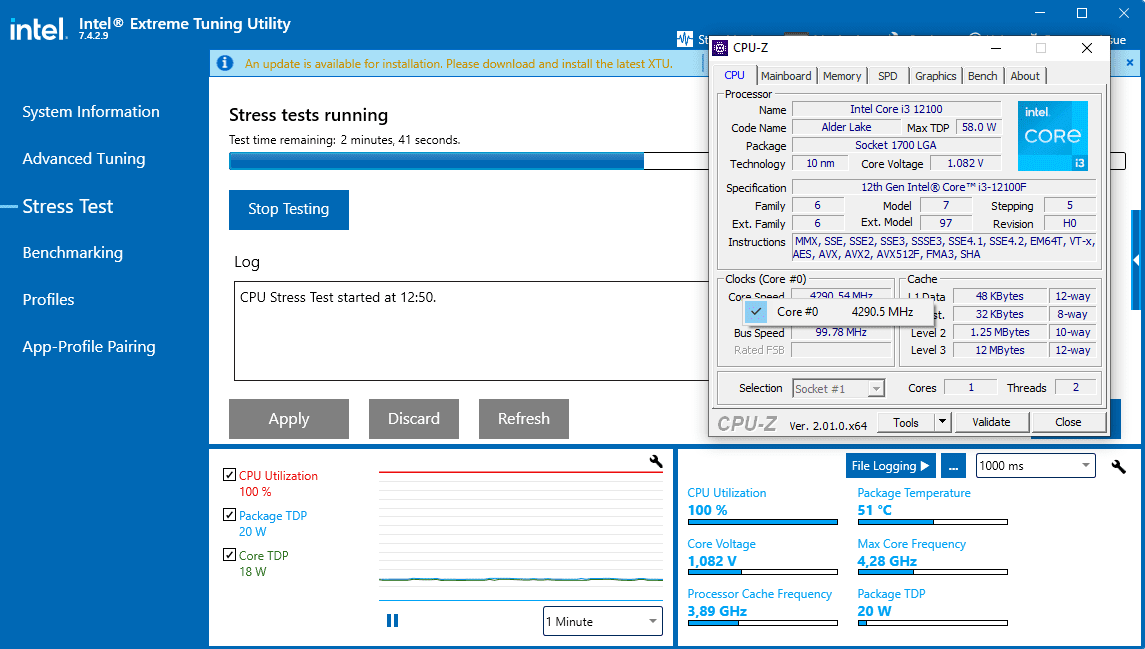
Task: Click the blue info icon in update banner
Action: click(225, 64)
